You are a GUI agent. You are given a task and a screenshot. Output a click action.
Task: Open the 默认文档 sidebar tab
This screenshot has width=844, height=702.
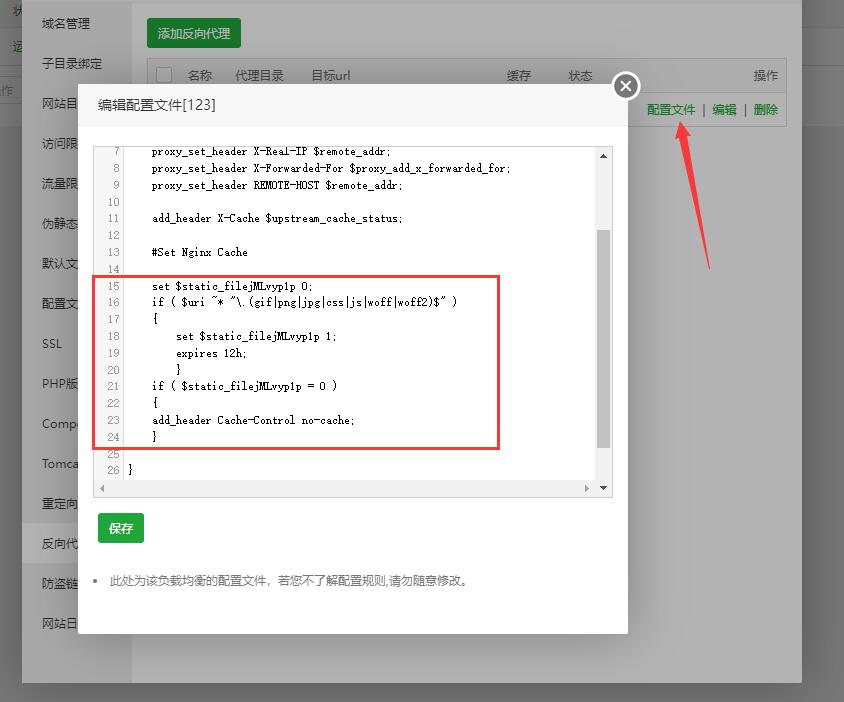point(59,263)
